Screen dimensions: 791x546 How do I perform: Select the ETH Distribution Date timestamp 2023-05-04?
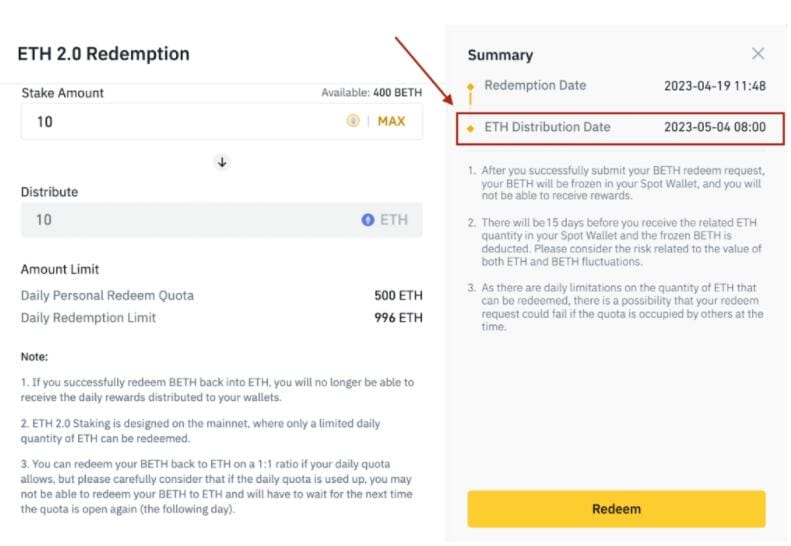pos(714,127)
